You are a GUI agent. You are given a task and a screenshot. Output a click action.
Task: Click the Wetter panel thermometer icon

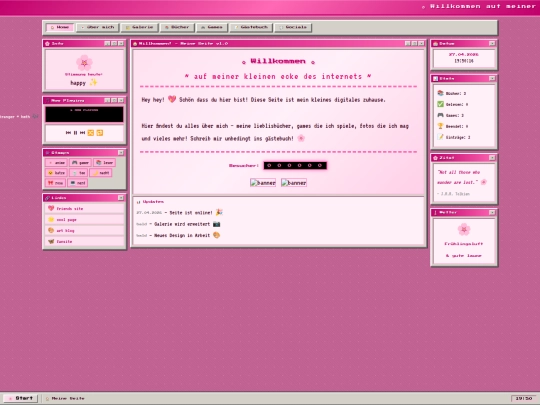(x=435, y=212)
